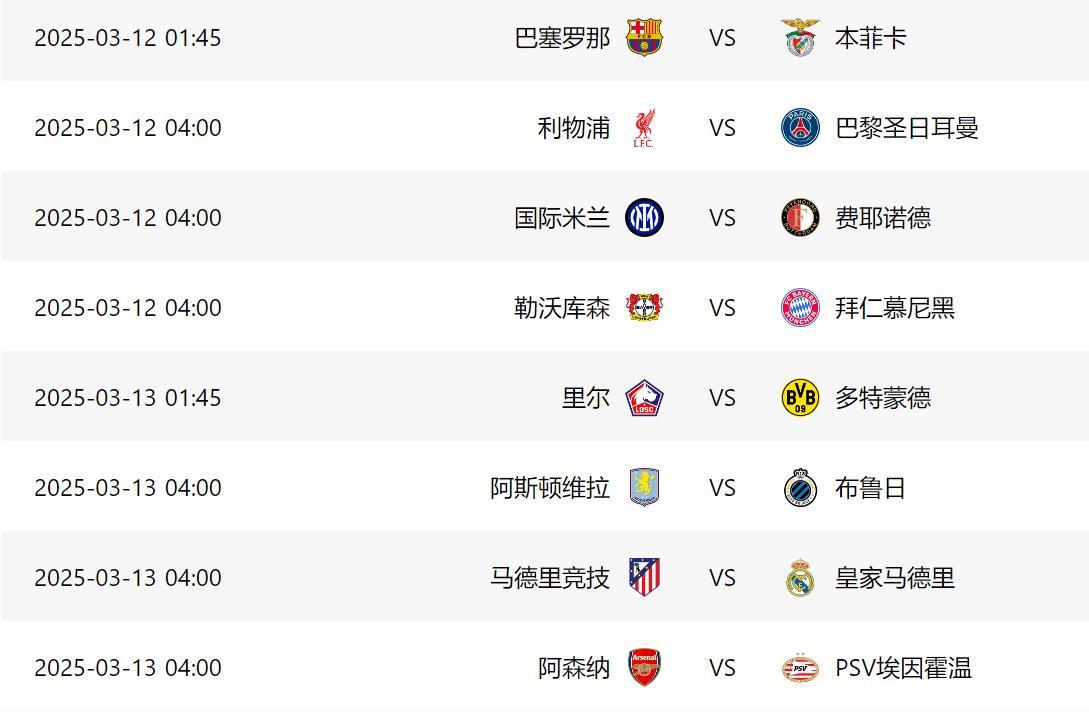The image size is (1089, 716).
Task: Open the PSV Eindhoven oval logo
Action: [800, 668]
